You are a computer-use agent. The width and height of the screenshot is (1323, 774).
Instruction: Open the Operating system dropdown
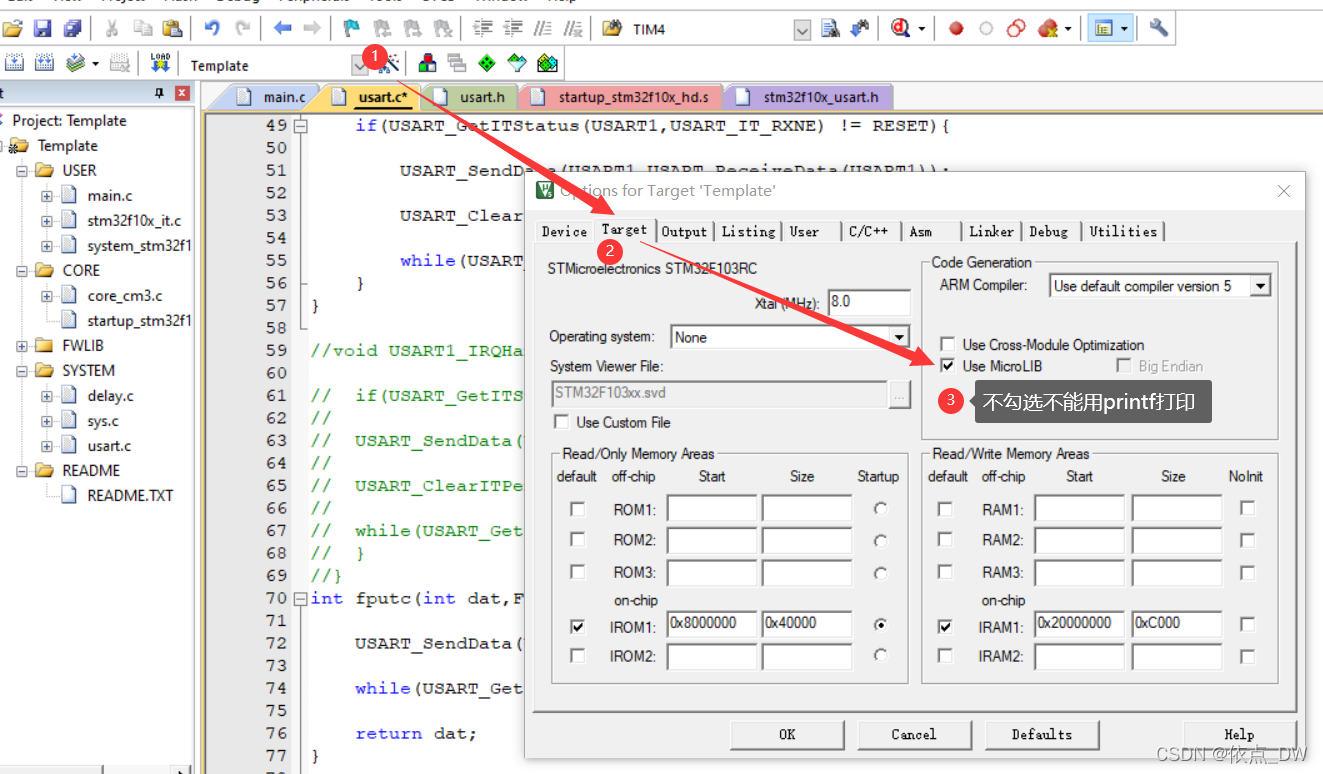(x=899, y=337)
